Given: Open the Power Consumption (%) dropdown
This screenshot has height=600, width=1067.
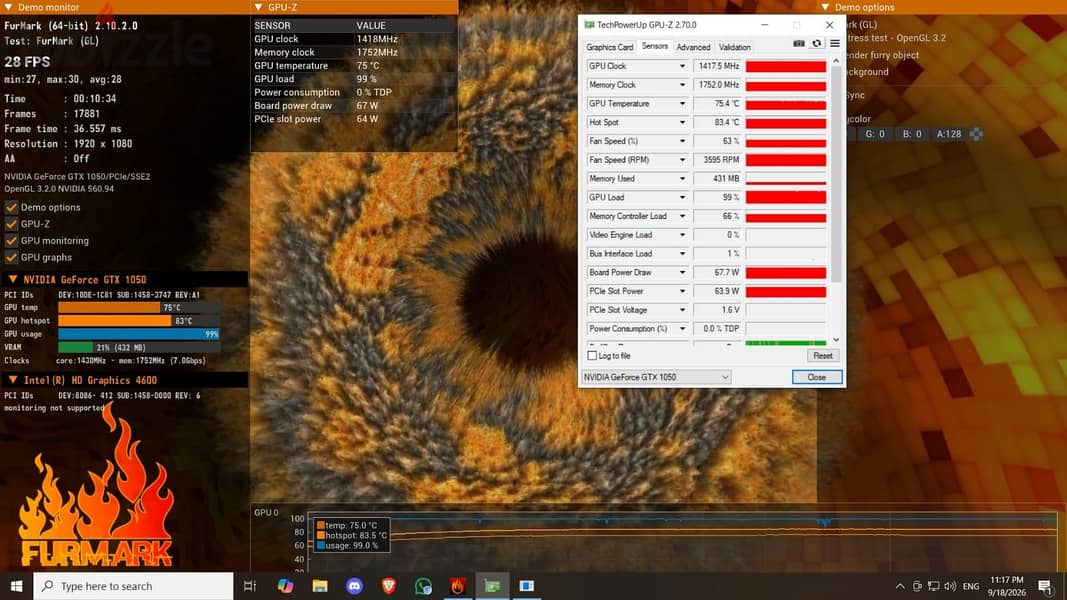Looking at the screenshot, I should point(682,329).
